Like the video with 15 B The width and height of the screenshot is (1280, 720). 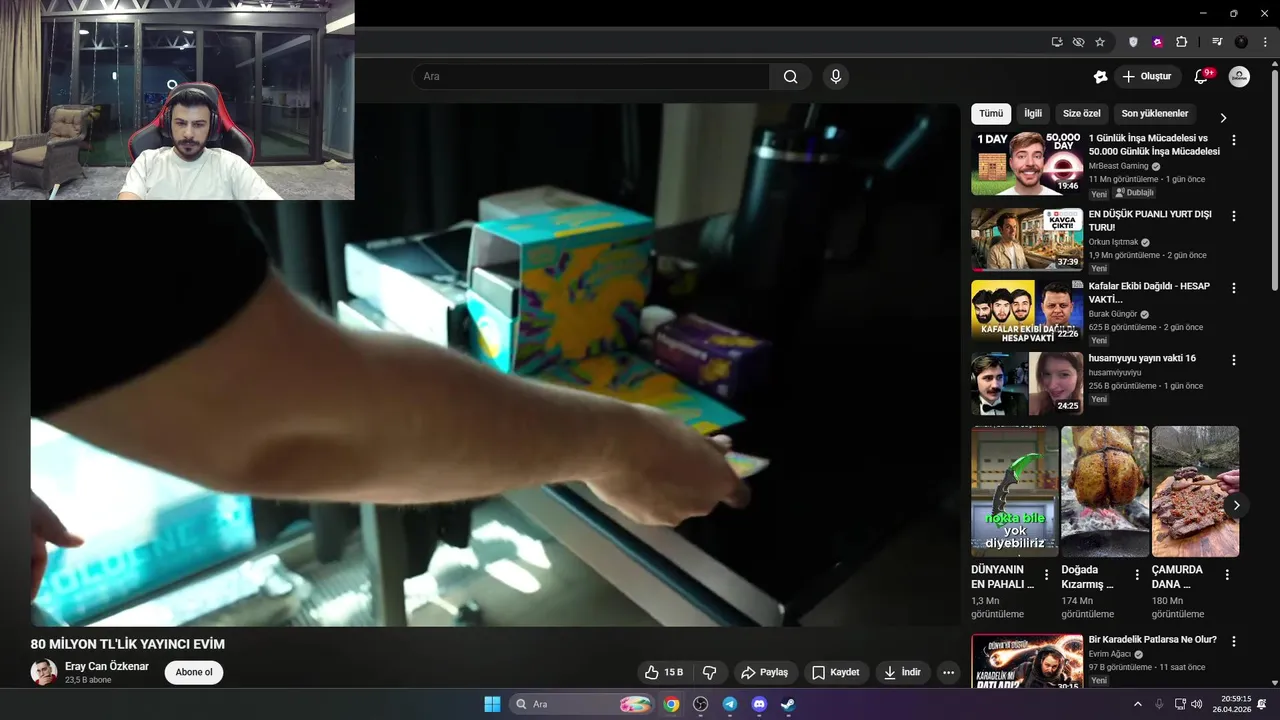(663, 672)
